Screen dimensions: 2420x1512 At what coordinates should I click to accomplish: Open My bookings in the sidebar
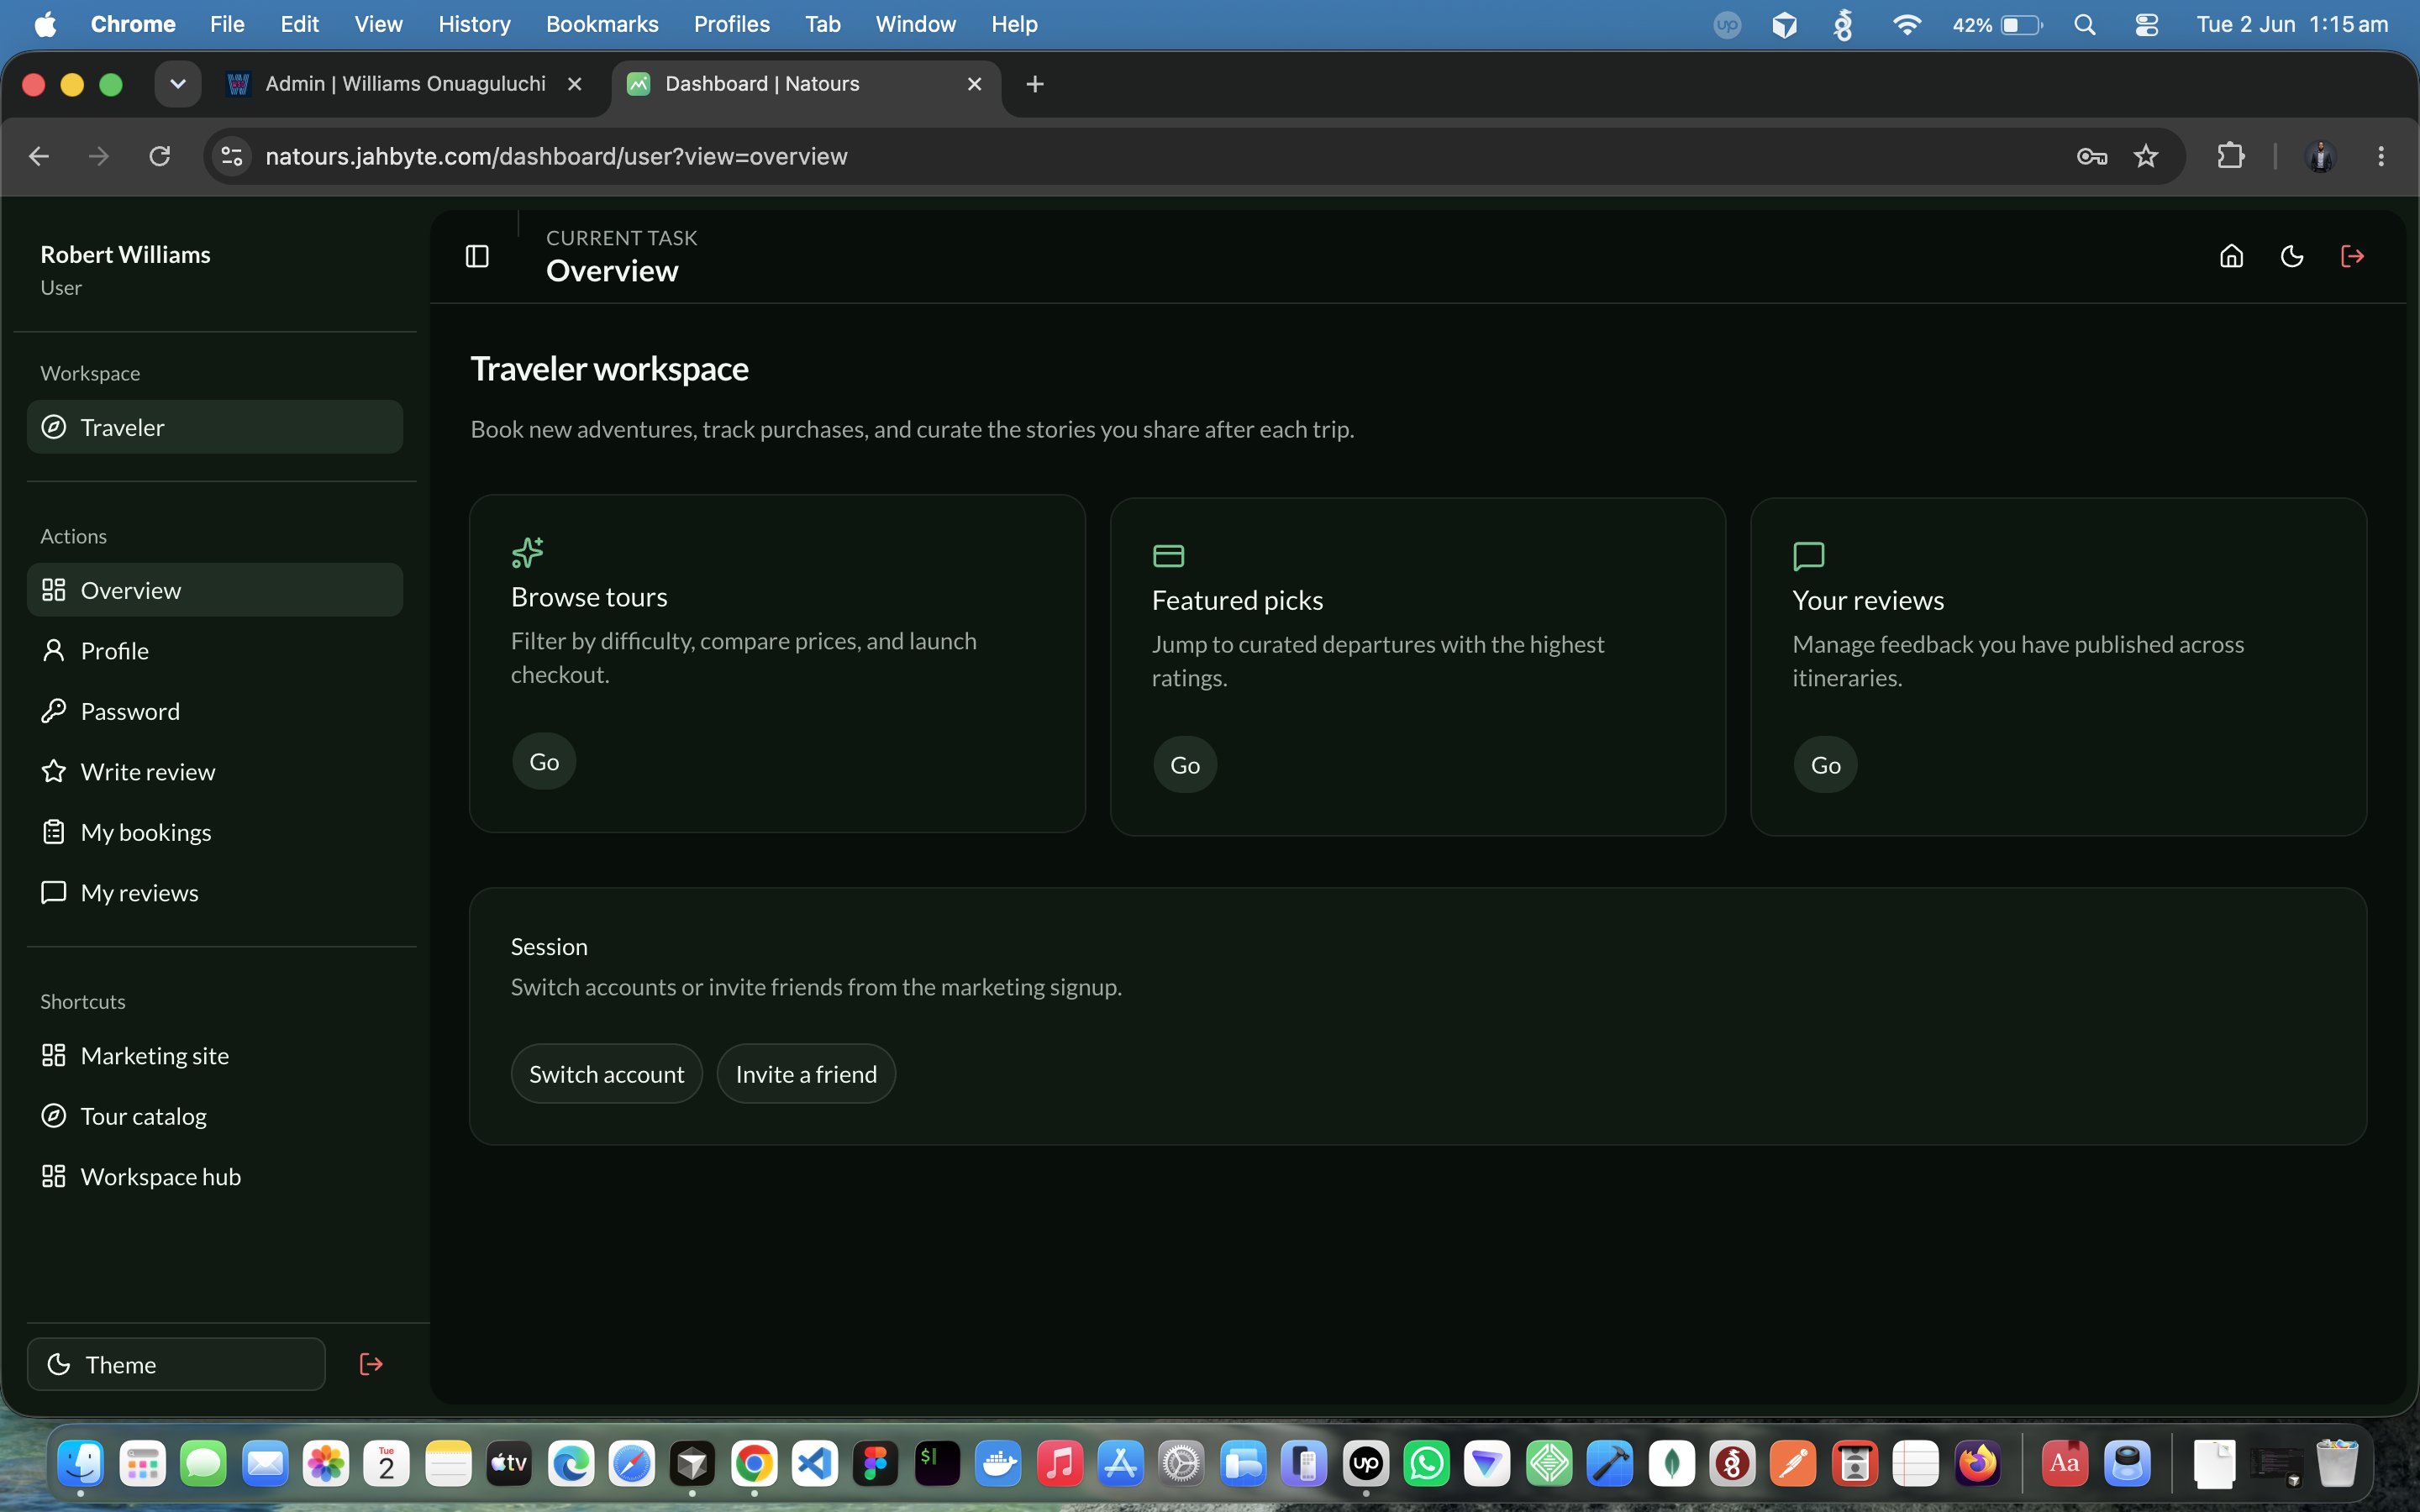point(215,832)
